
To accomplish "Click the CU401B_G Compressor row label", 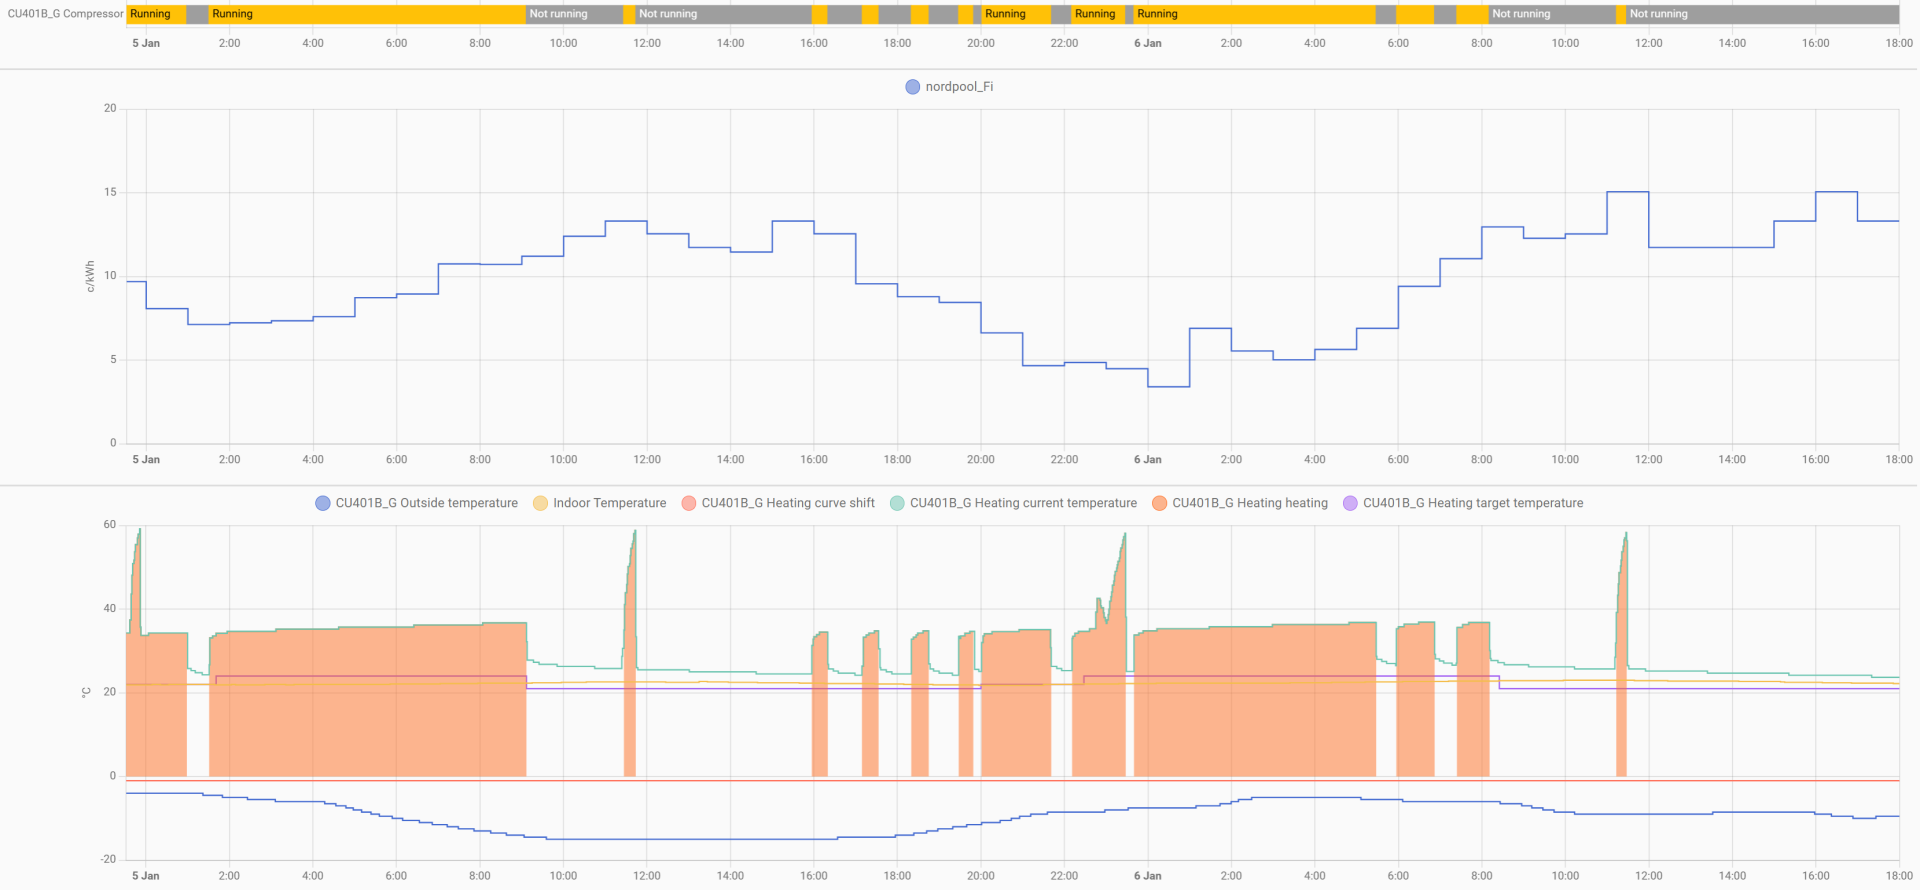I will (65, 14).
